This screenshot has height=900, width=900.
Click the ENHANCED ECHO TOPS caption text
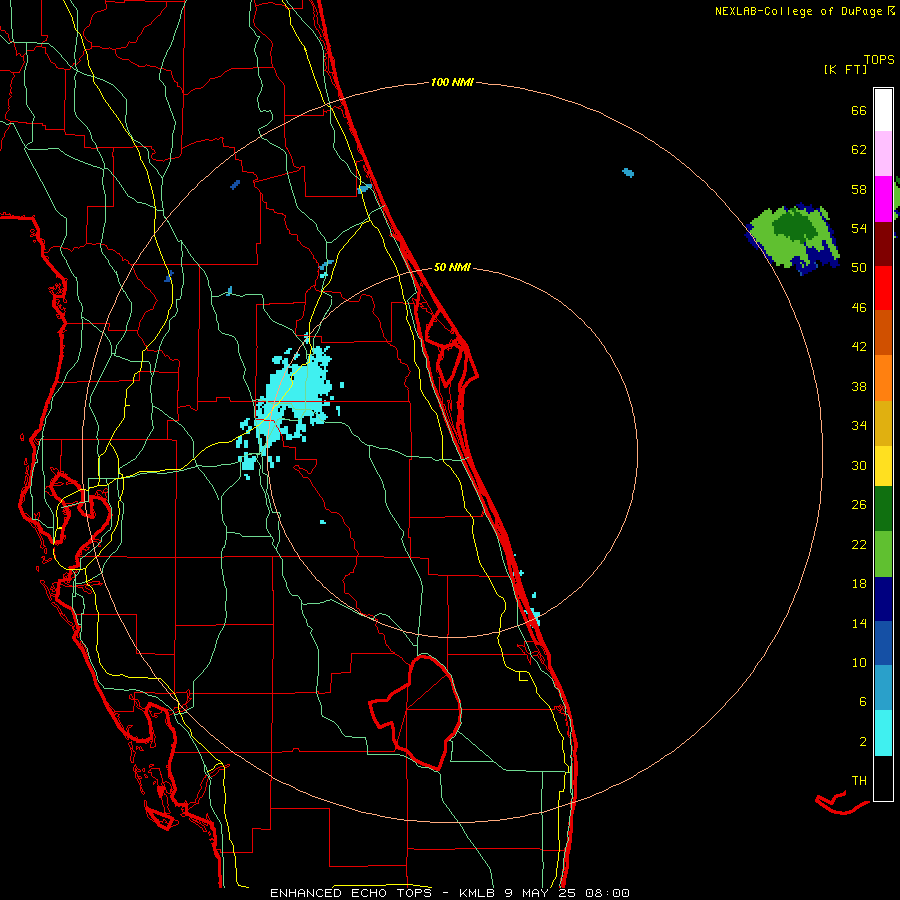point(351,893)
